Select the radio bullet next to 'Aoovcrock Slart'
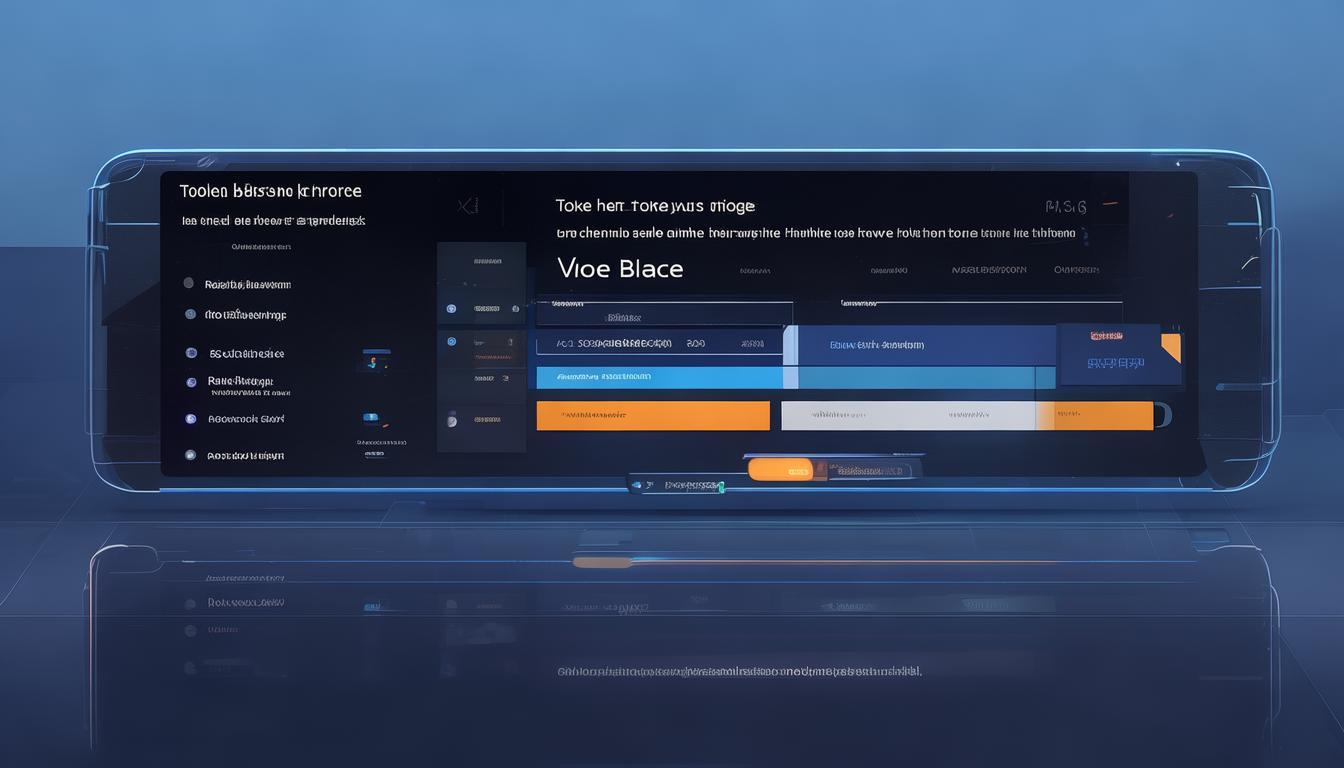 (x=190, y=419)
